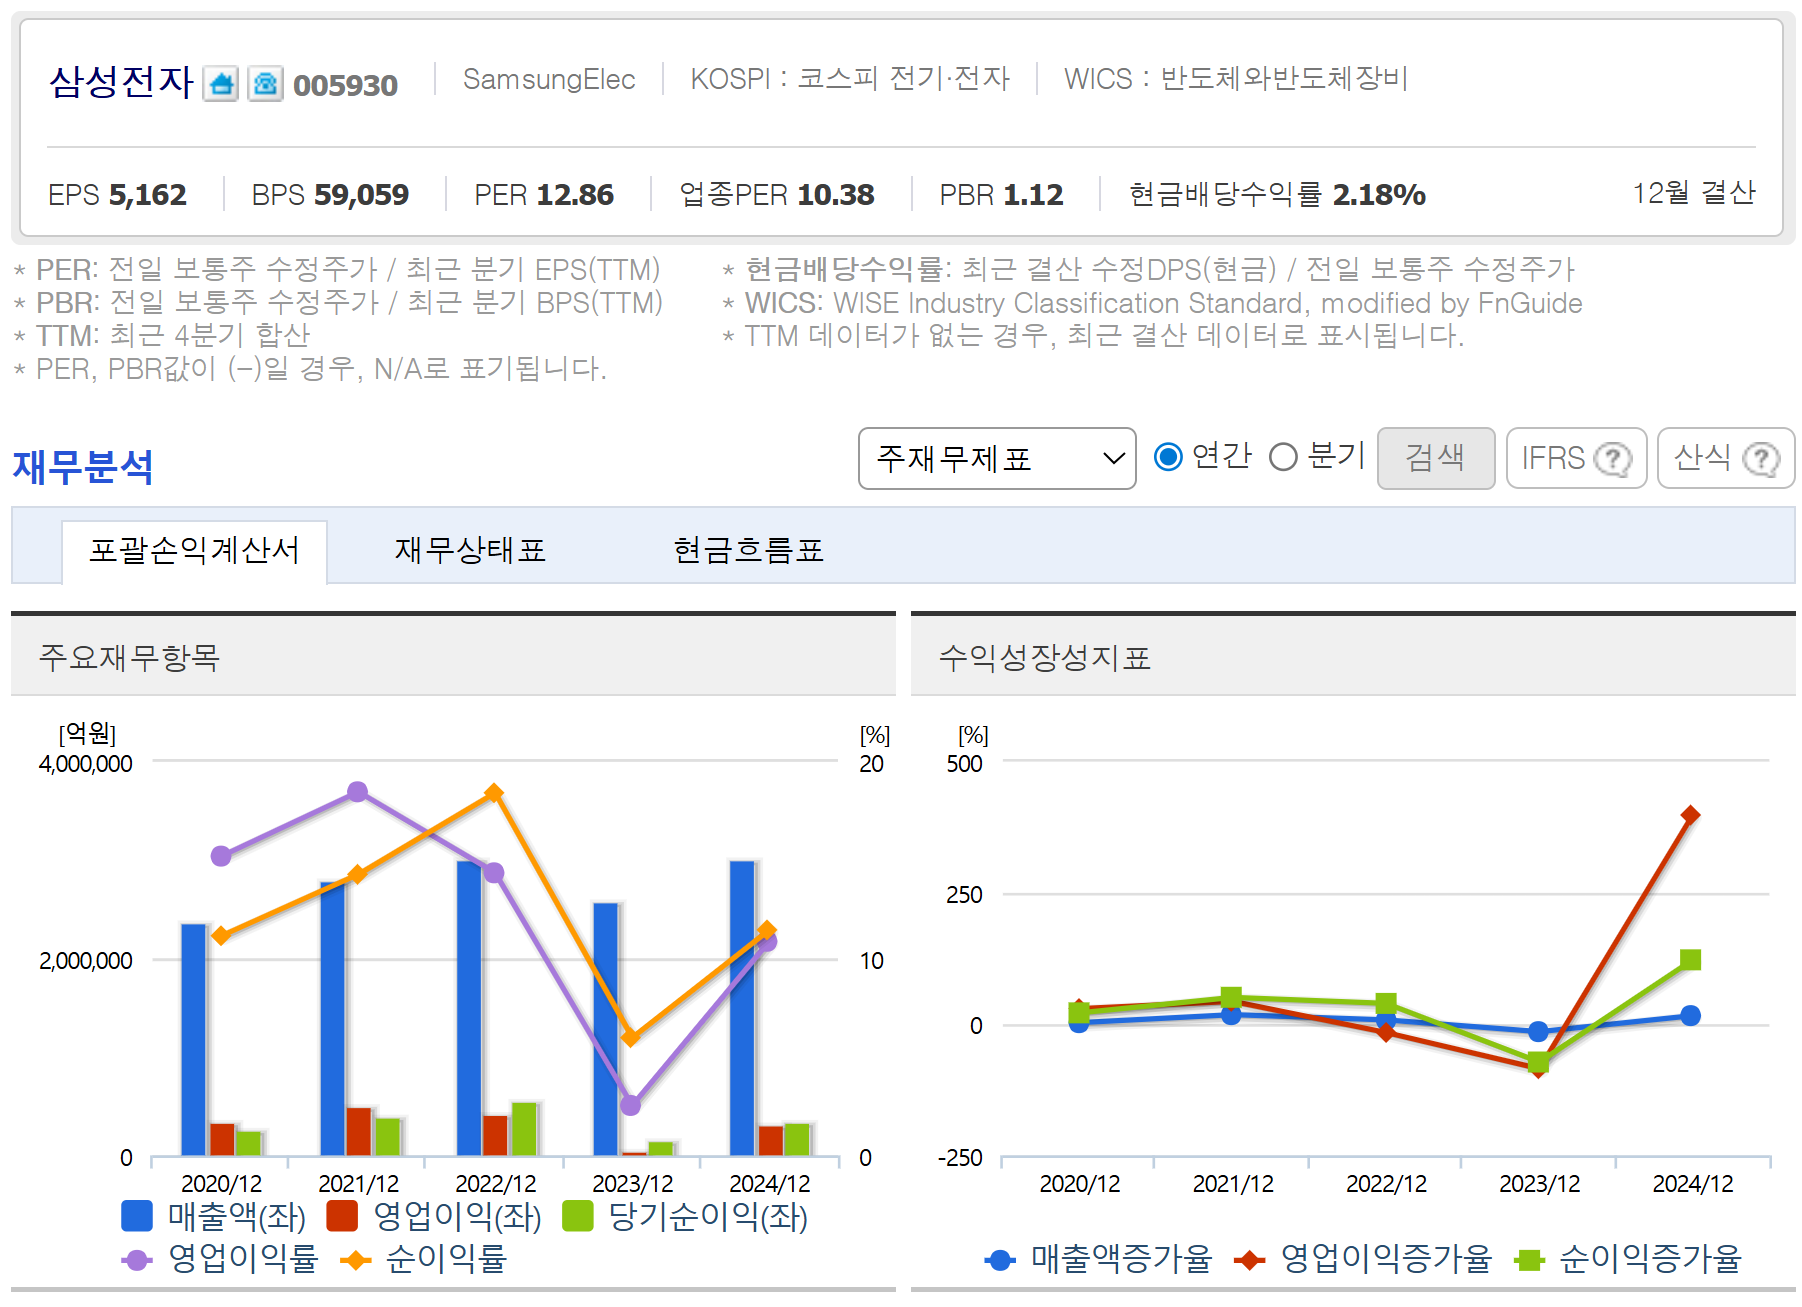
Task: Click the question mark icon on IFRS button
Action: click(x=1612, y=459)
